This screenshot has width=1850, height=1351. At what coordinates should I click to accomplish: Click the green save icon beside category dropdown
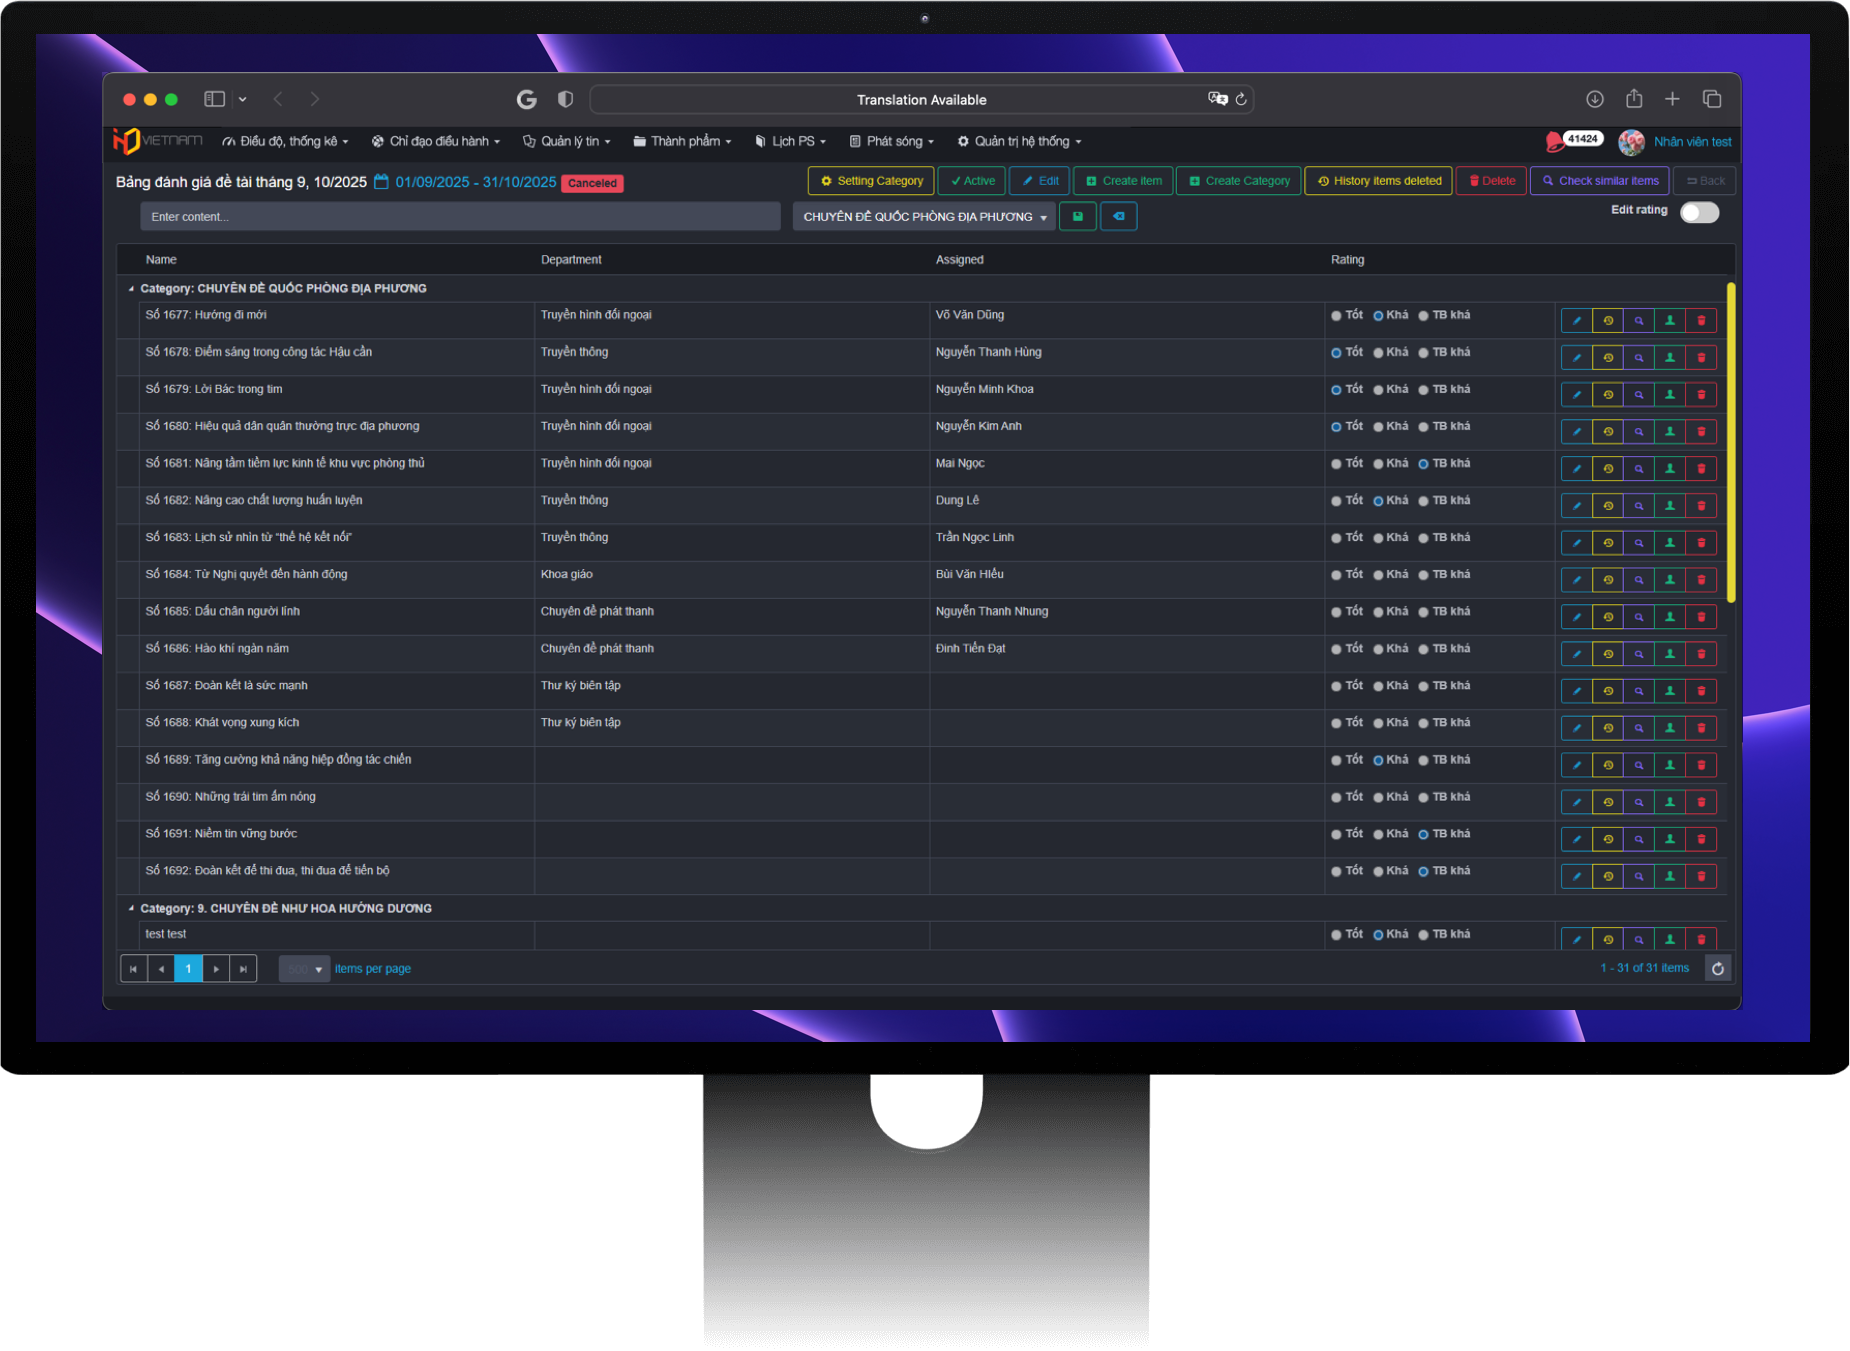(x=1077, y=217)
